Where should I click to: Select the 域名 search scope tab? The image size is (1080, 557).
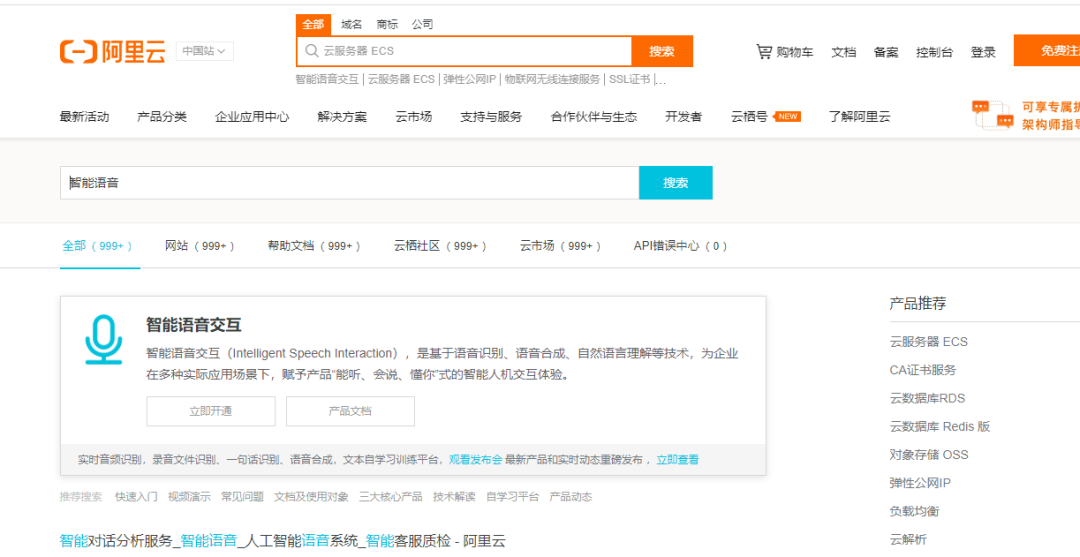[351, 25]
